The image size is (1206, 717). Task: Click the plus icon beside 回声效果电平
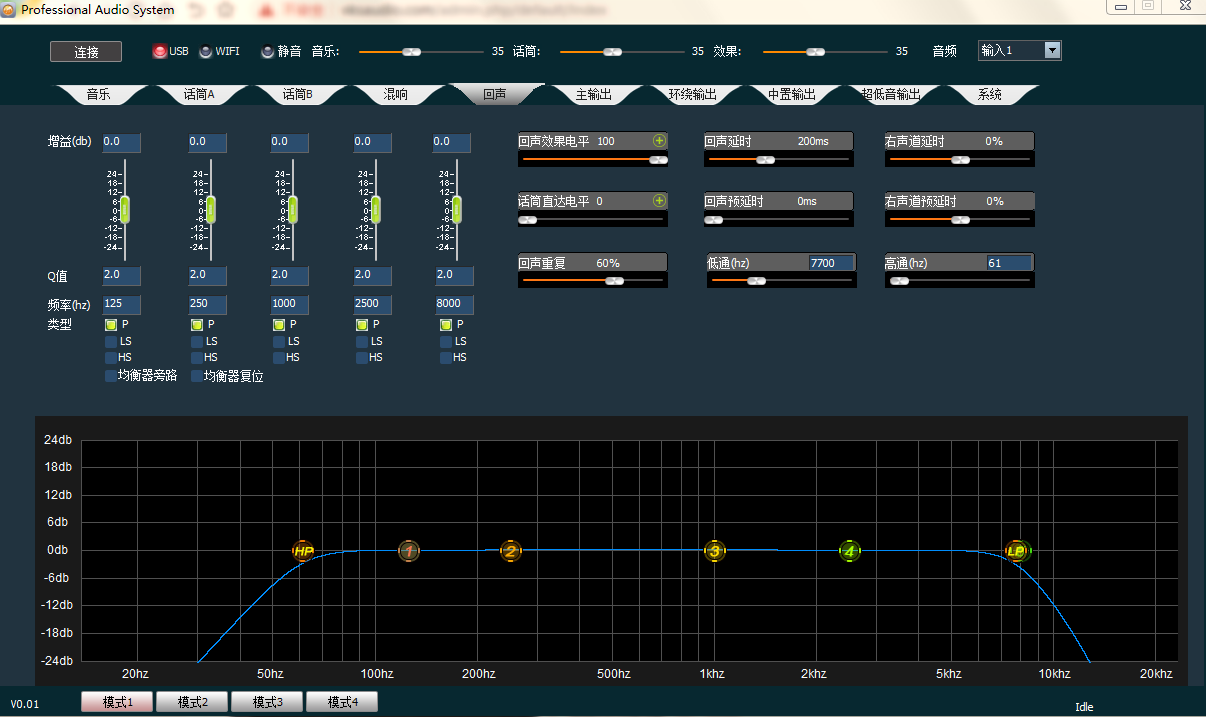click(x=659, y=141)
